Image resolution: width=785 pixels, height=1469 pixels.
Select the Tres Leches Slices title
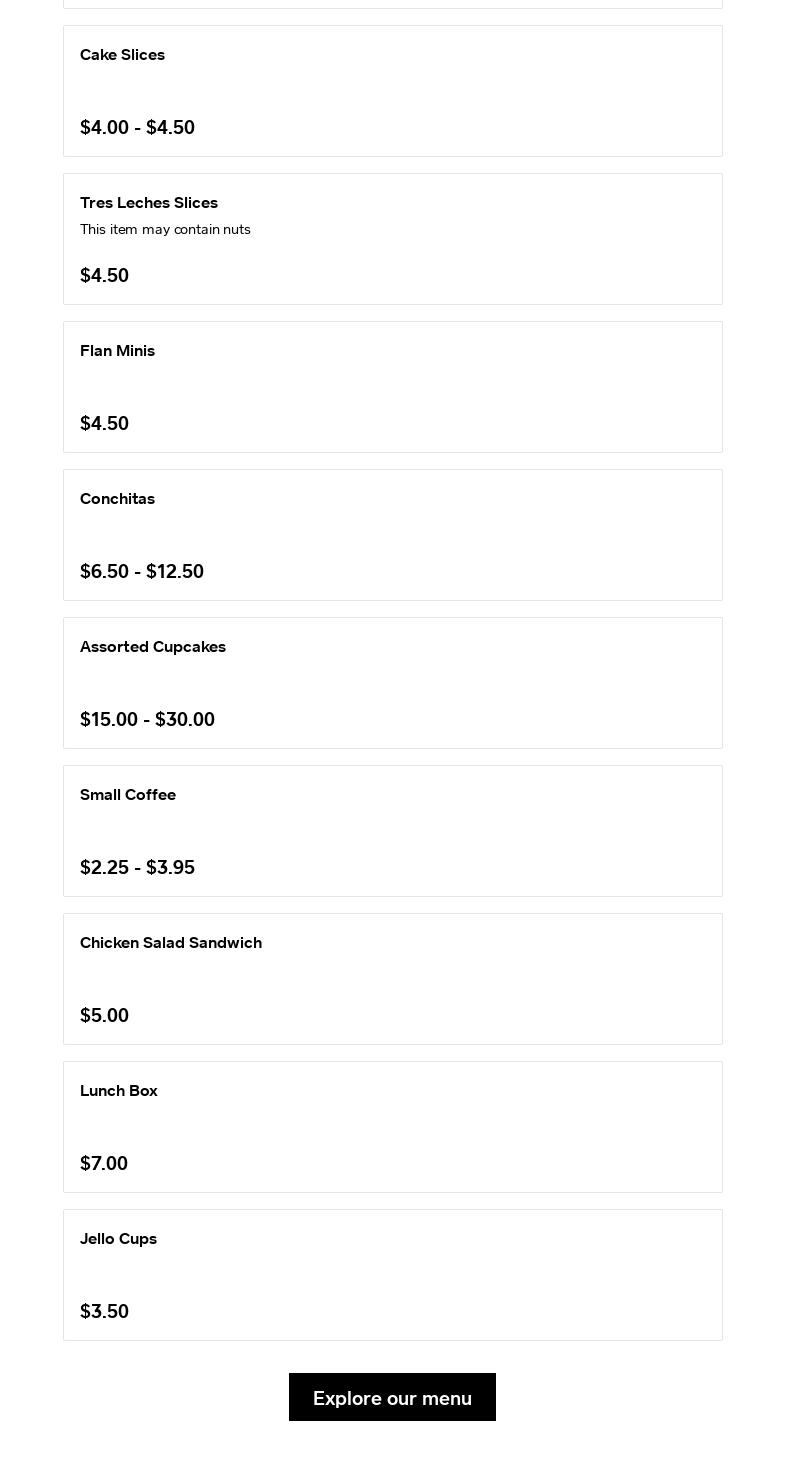149,203
